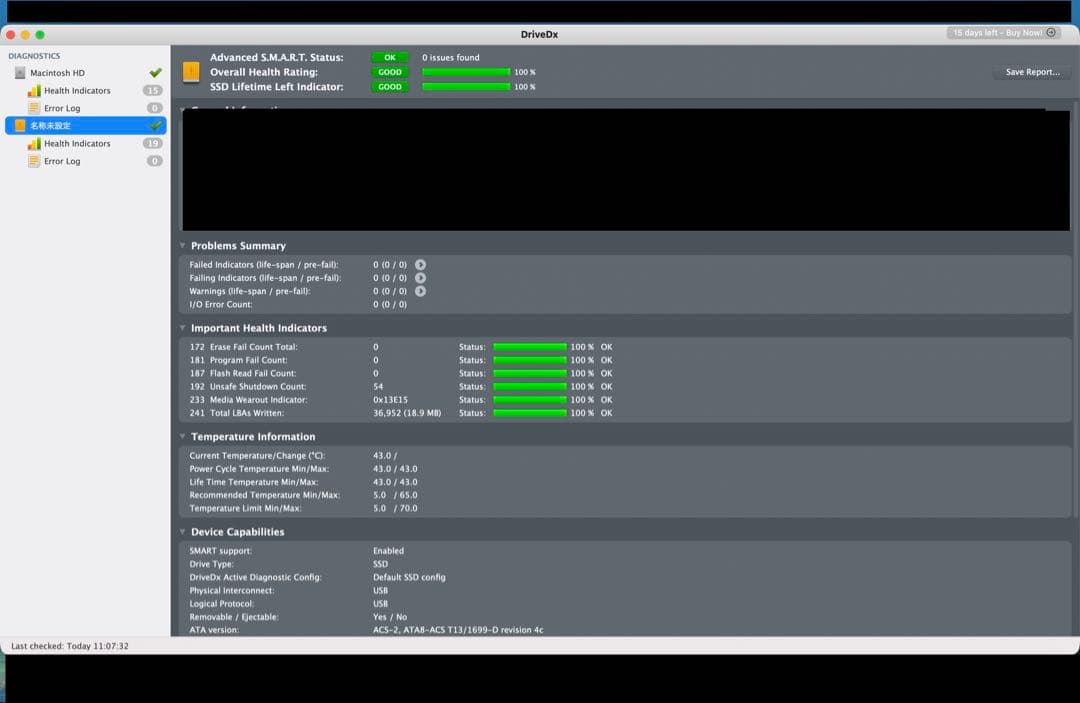Screen dimensions: 1080x703
Task: Click bar chart icon beside second Health Indicators
Action: (x=34, y=143)
